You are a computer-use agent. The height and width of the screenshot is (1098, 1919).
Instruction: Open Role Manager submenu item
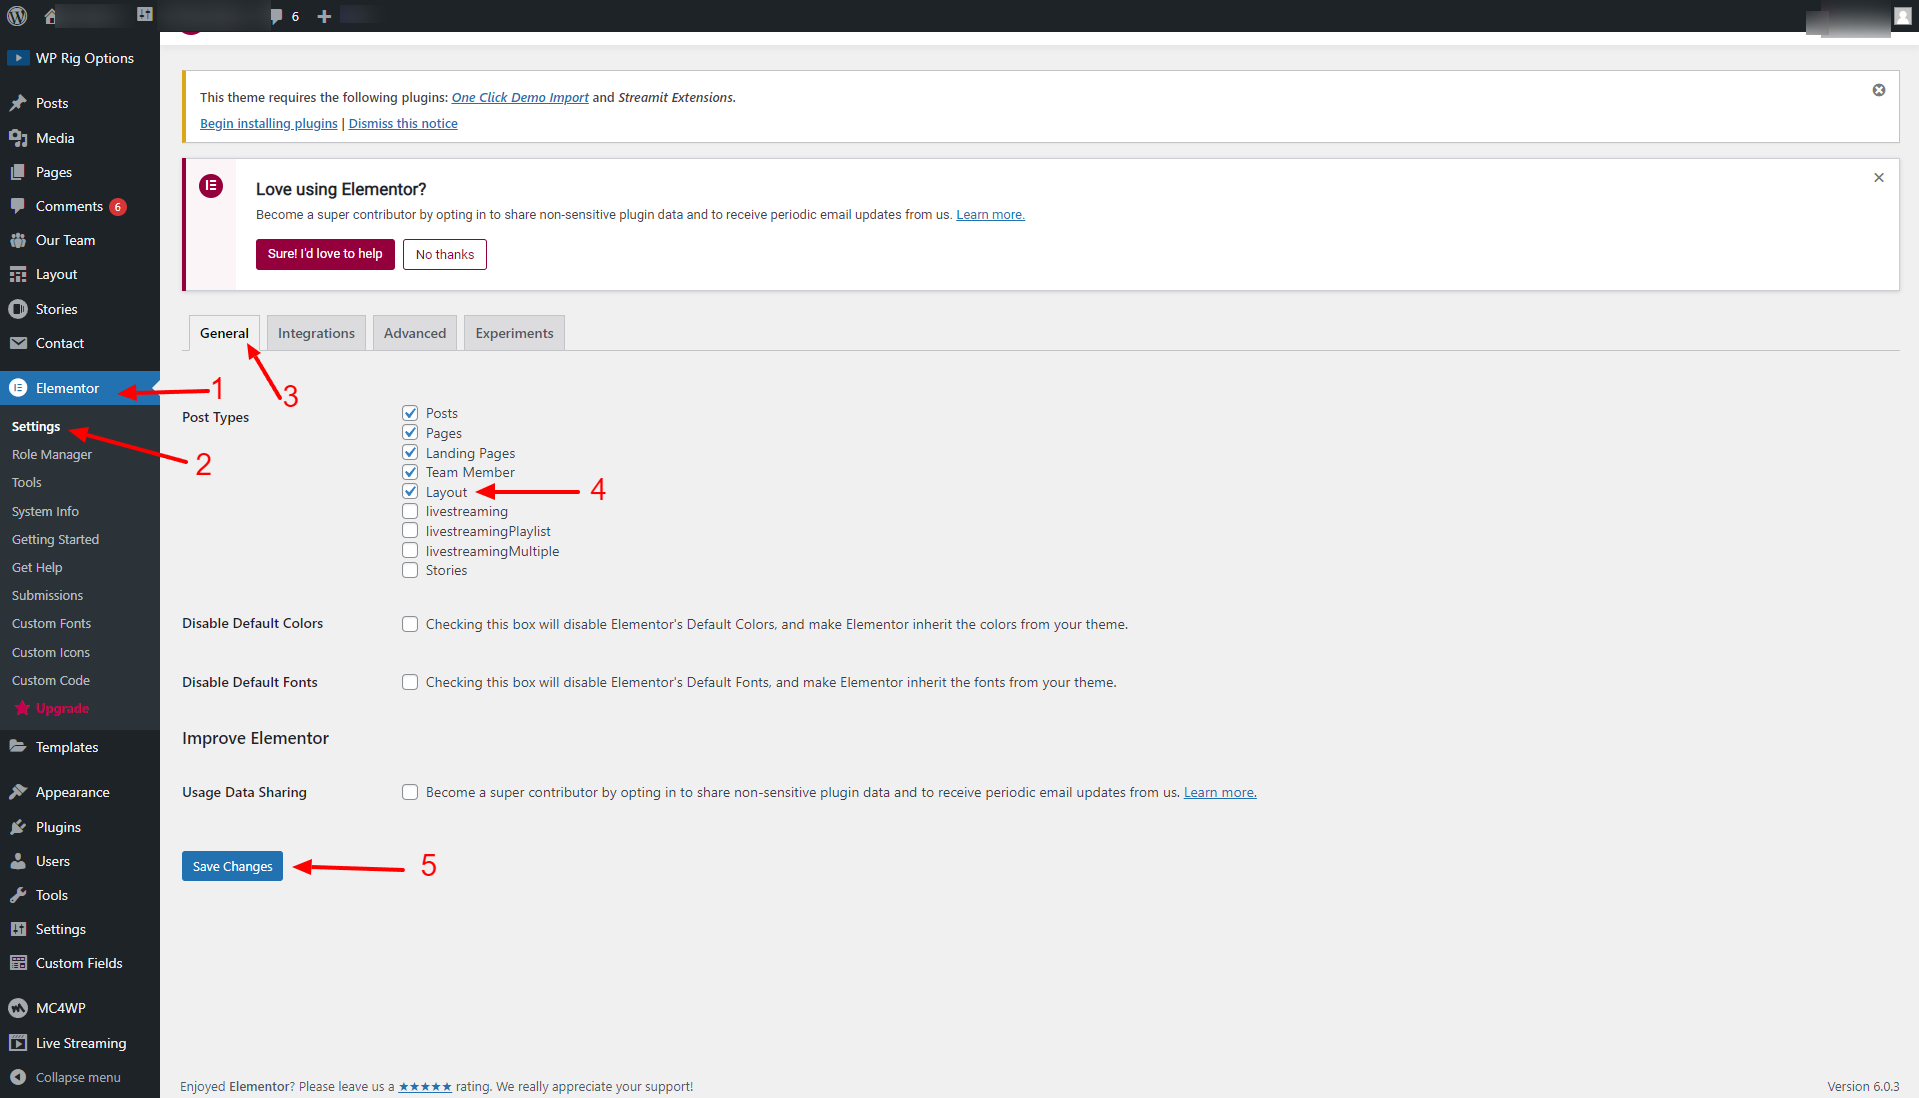52,454
